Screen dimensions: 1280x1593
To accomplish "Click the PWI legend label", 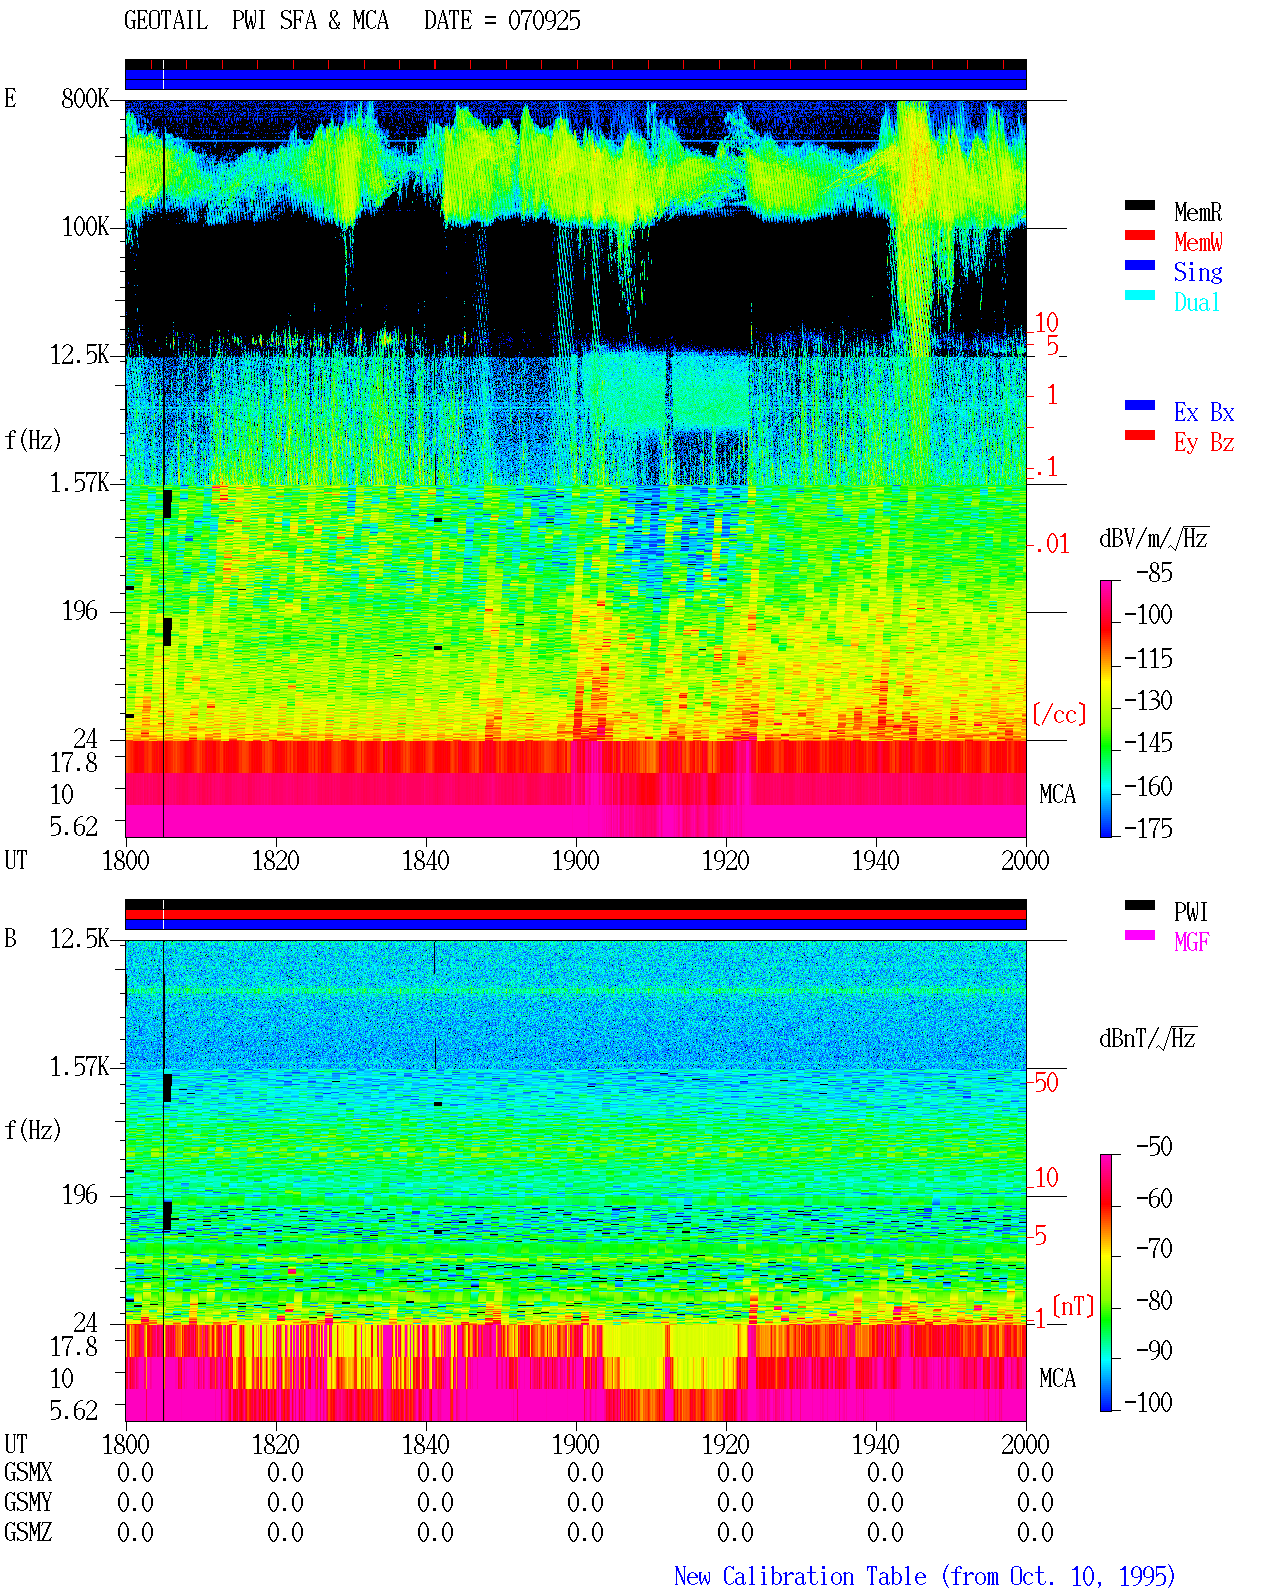I will [1191, 912].
